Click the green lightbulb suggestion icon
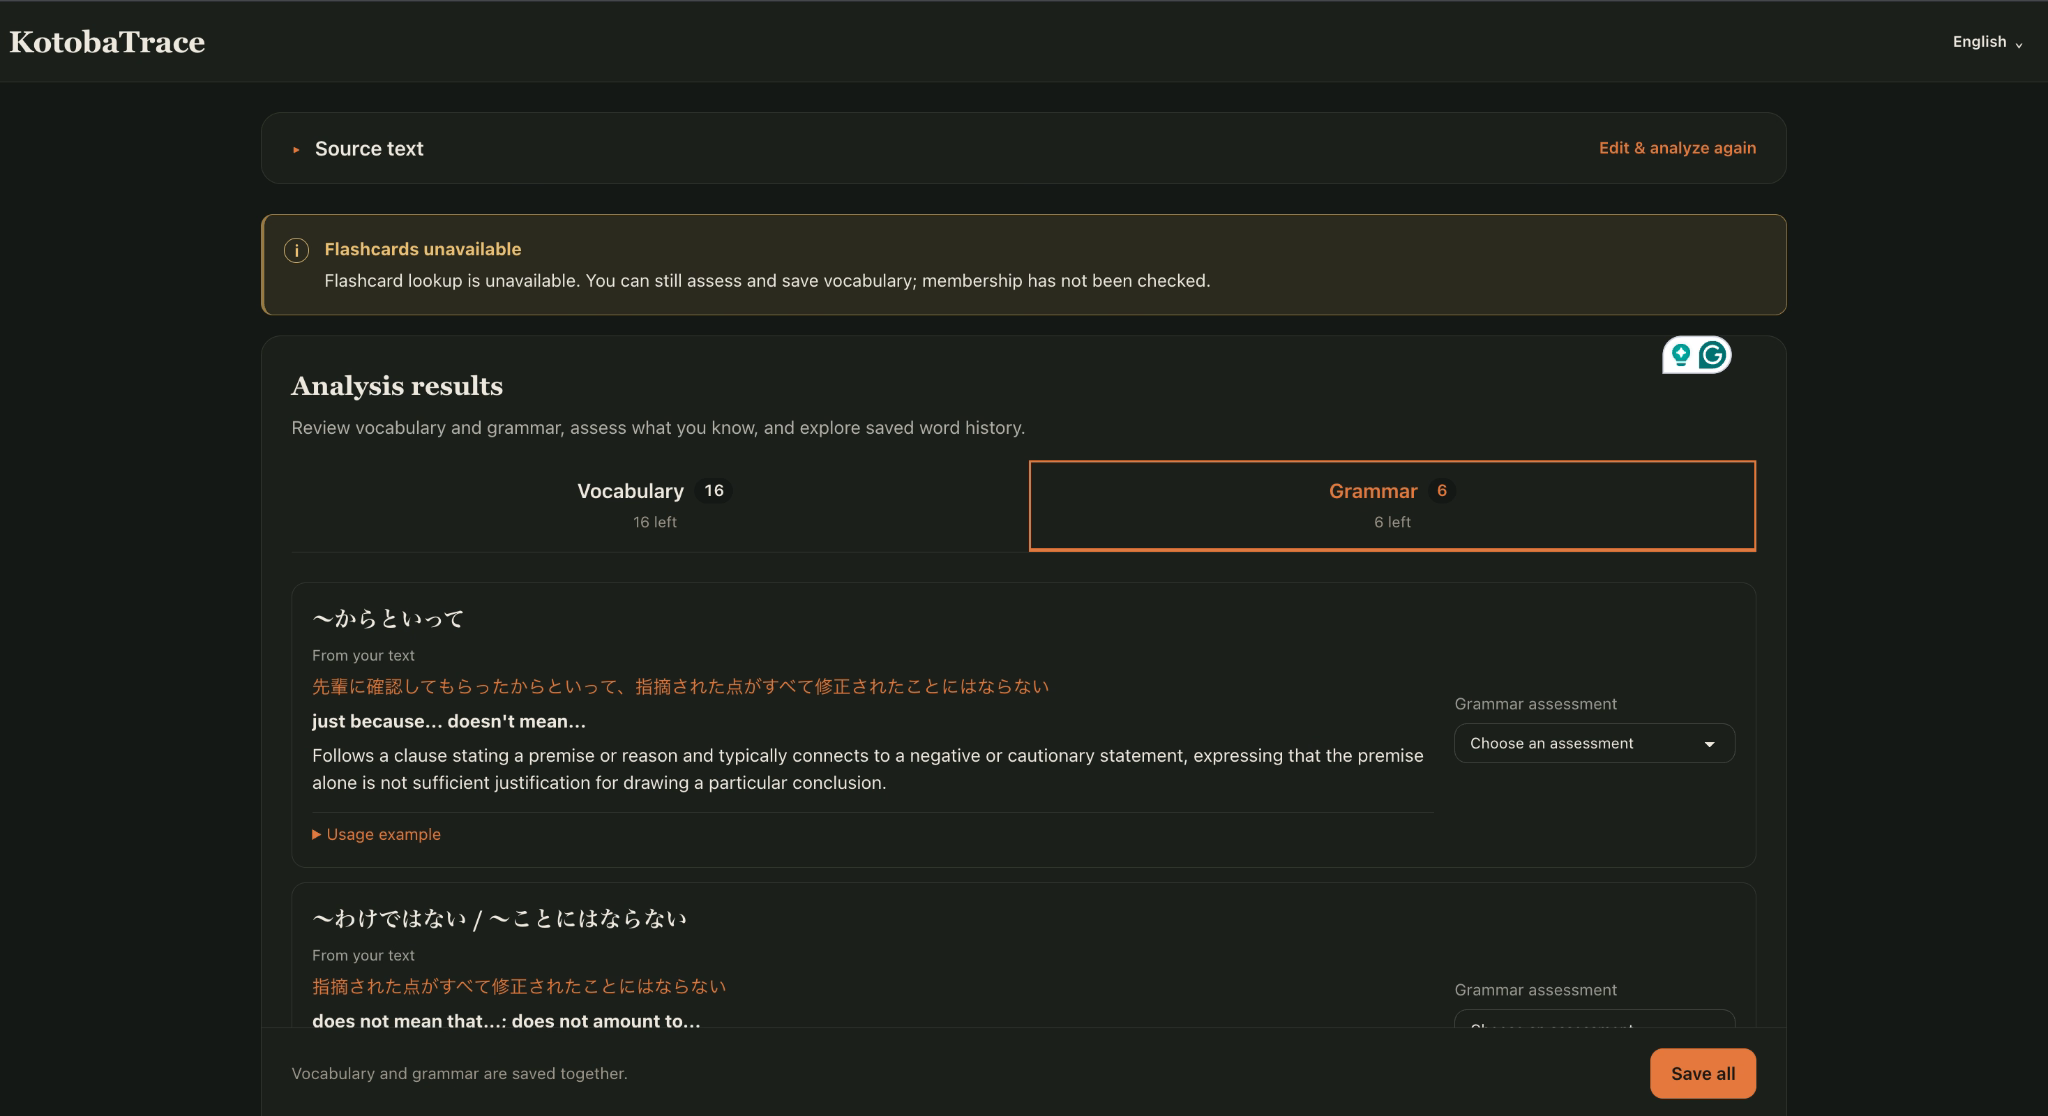The height and width of the screenshot is (1116, 2048). click(x=1680, y=355)
